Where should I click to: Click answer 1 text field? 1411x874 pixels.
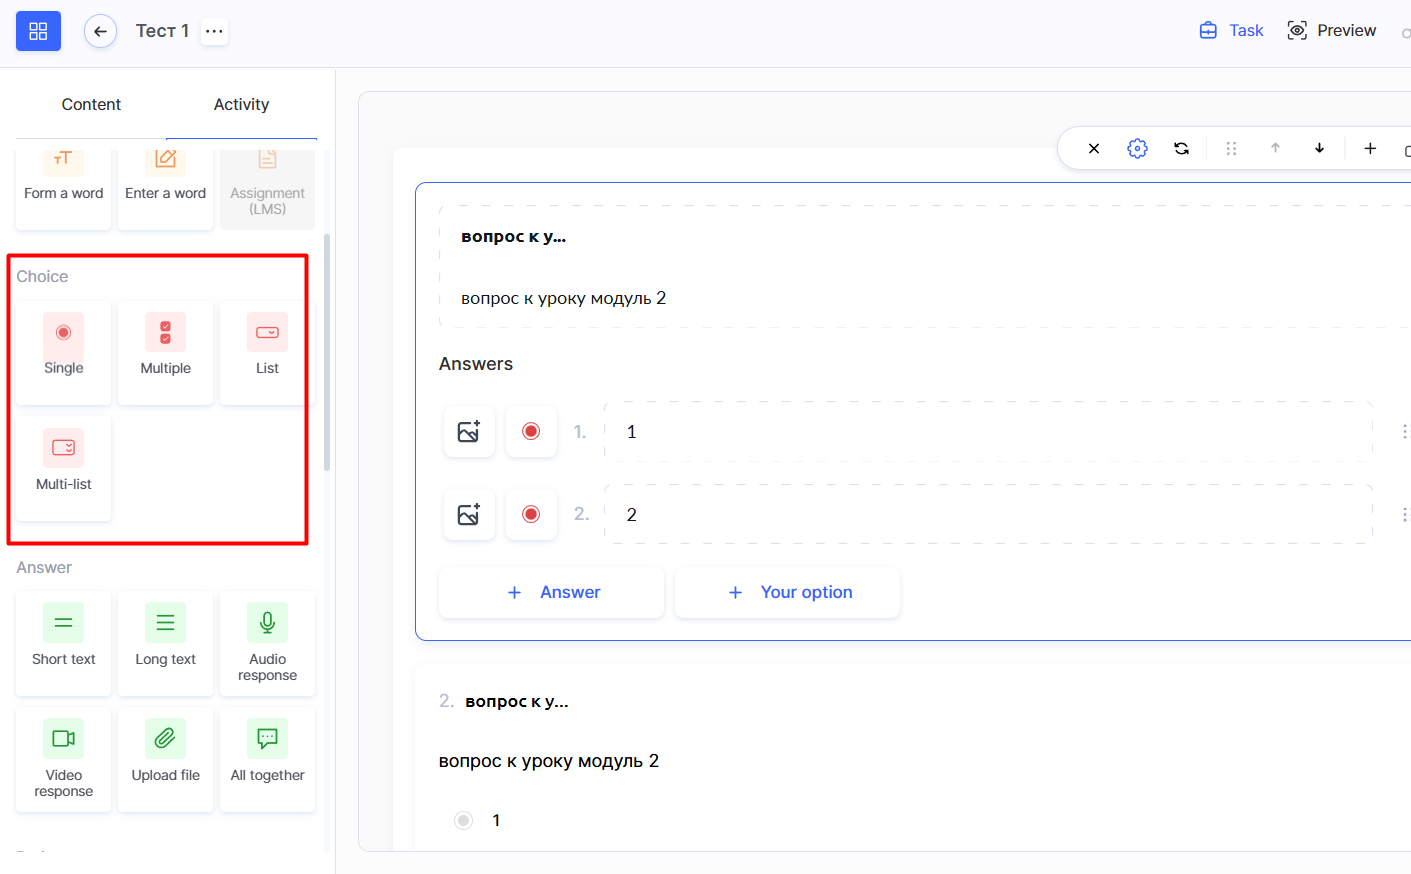(x=988, y=431)
